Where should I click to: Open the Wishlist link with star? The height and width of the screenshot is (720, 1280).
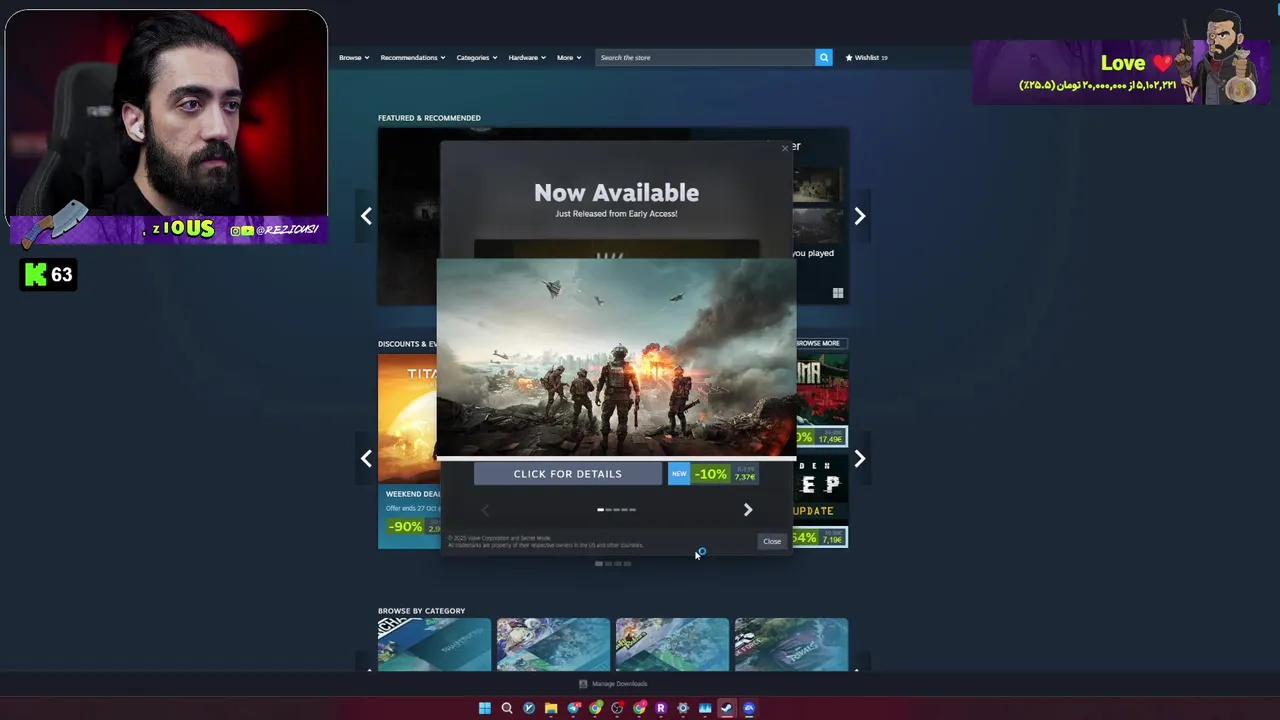tap(866, 58)
